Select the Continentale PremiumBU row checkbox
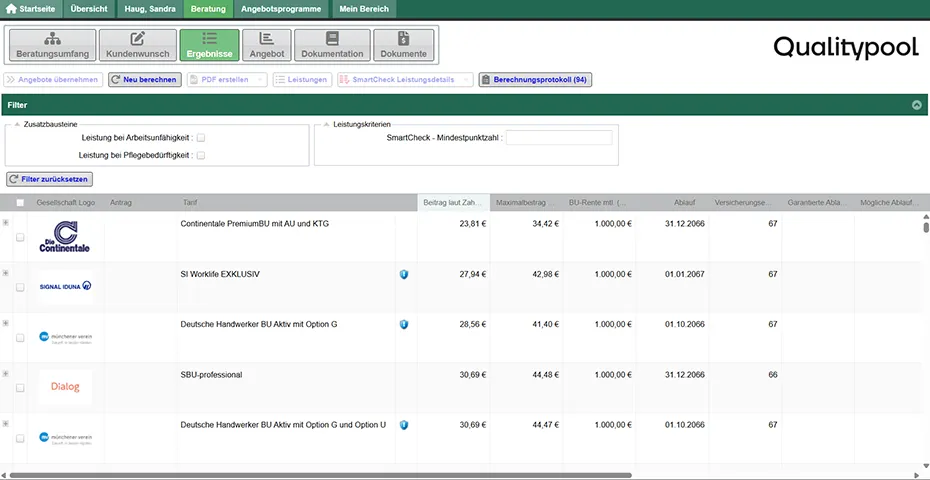Screen dimensions: 930x480 tap(20, 237)
